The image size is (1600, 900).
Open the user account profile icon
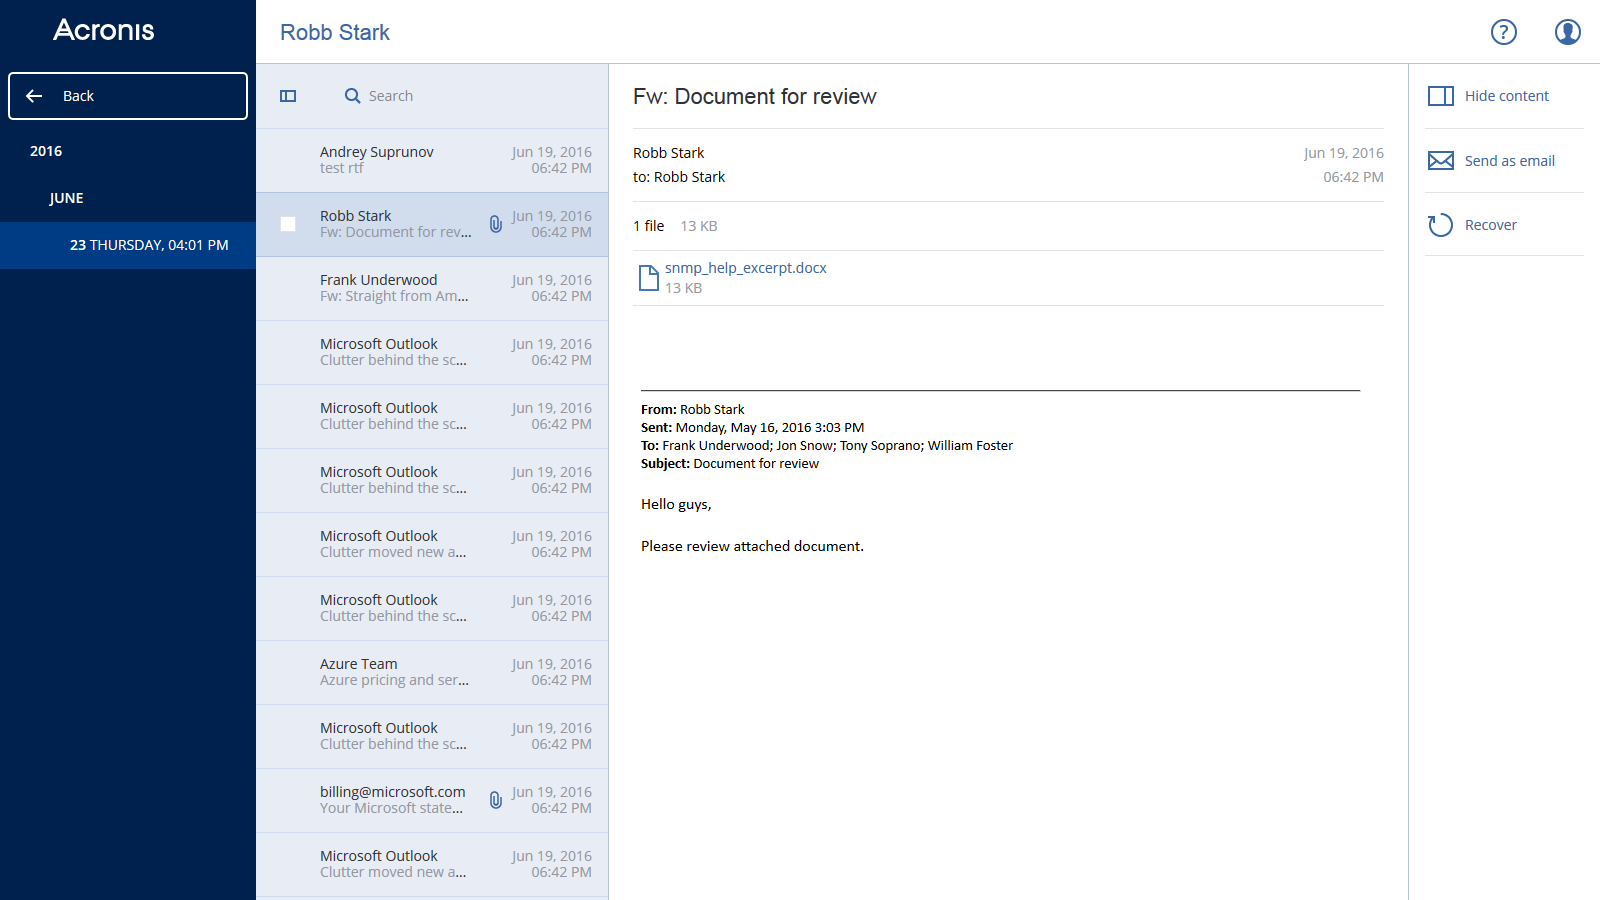1567,32
